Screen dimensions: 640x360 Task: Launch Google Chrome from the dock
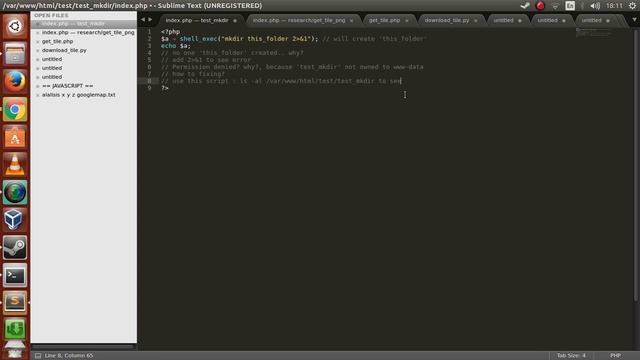tap(15, 109)
